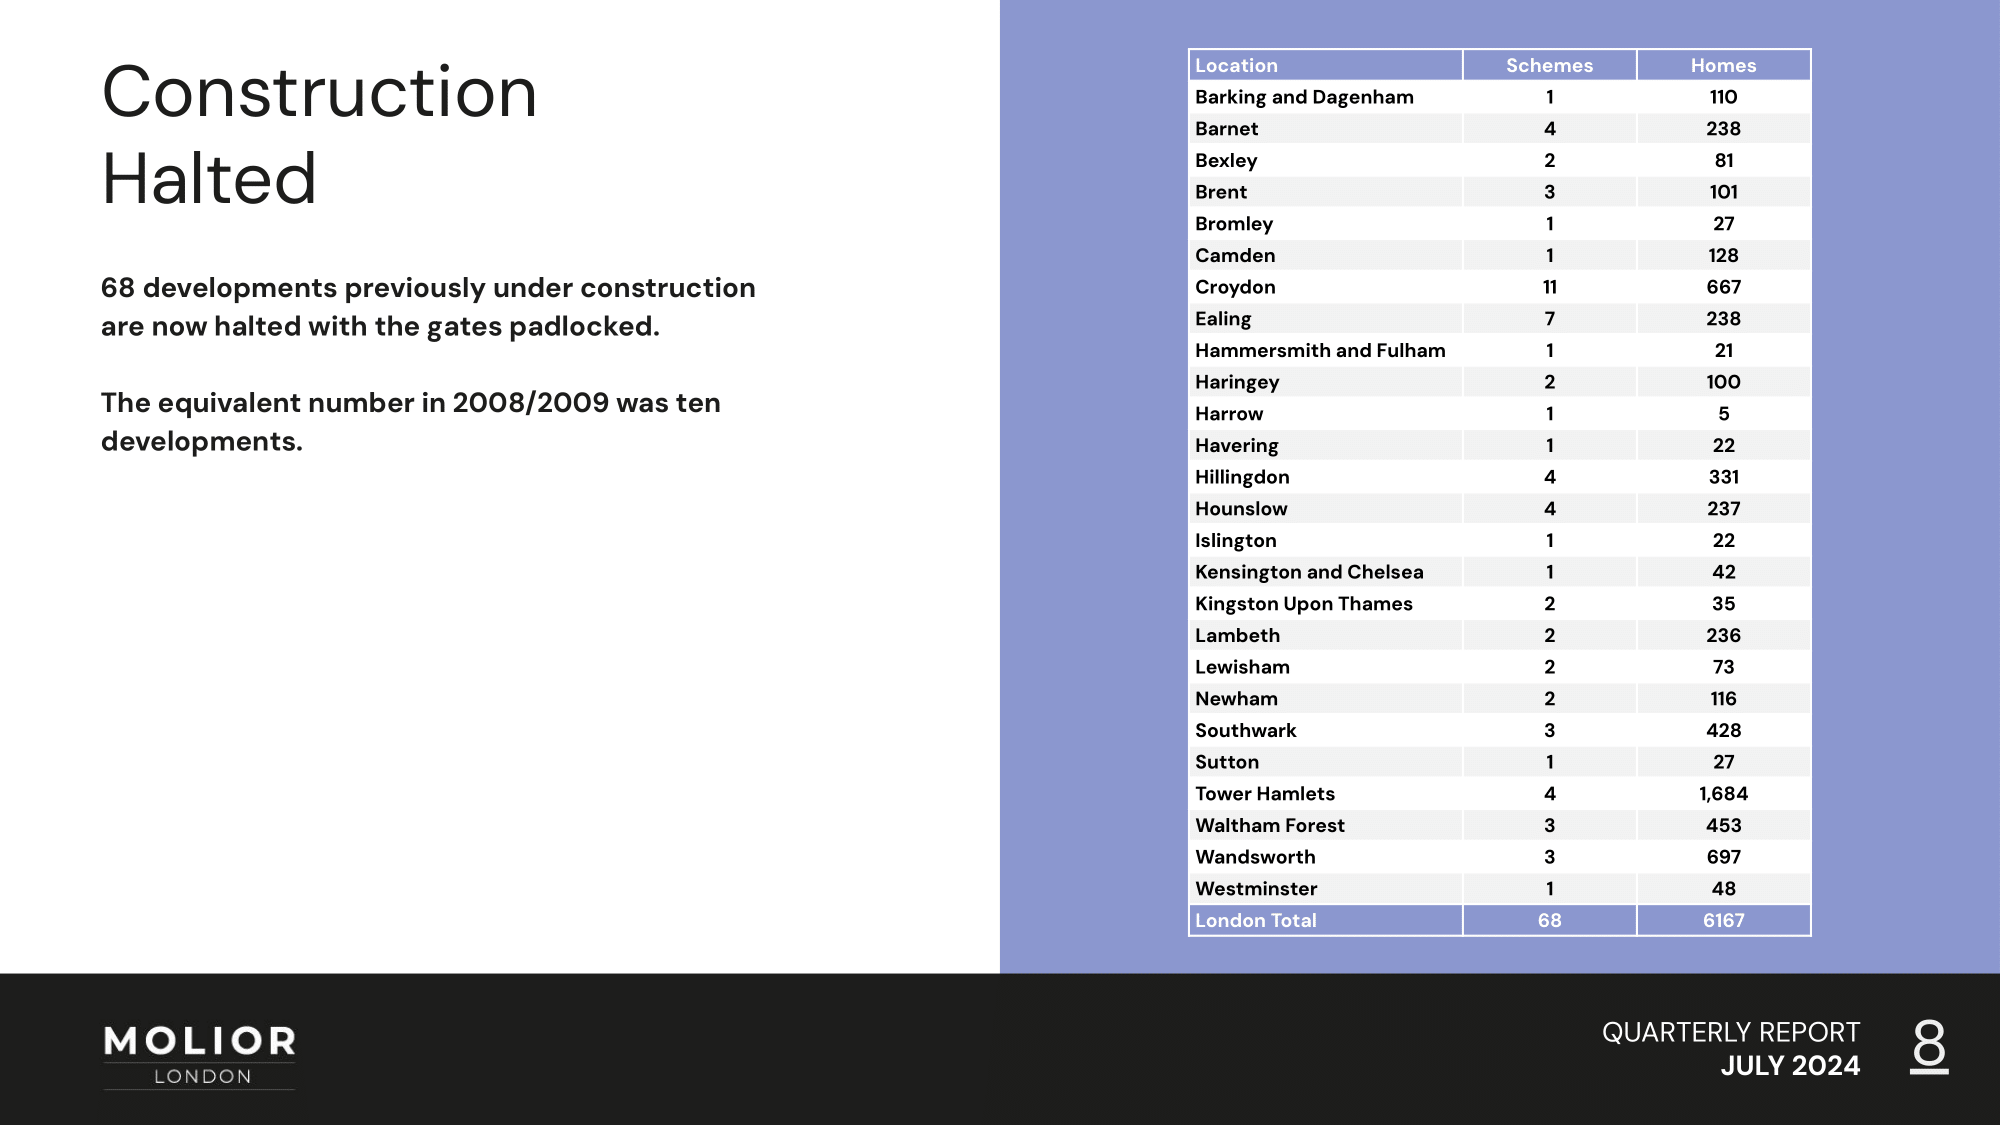Select Ealing's schemes value 7
The width and height of the screenshot is (2000, 1125).
[1549, 319]
